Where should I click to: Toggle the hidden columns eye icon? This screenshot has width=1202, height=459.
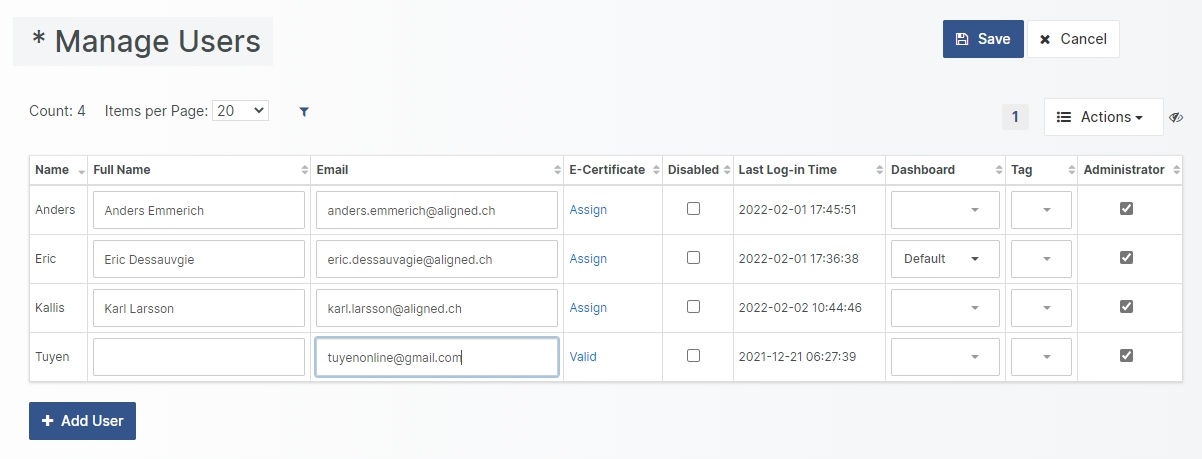click(x=1176, y=117)
